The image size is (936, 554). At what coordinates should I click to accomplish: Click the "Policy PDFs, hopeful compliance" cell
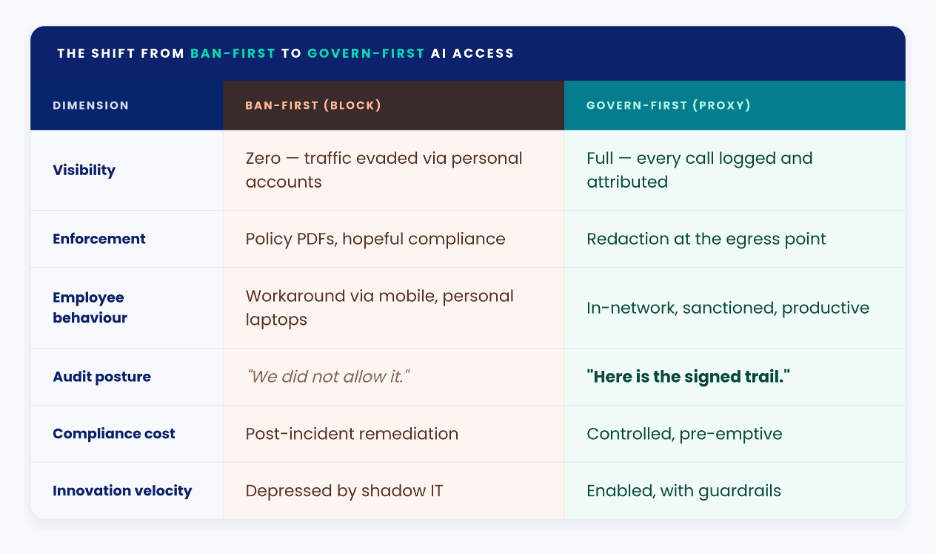tap(375, 239)
